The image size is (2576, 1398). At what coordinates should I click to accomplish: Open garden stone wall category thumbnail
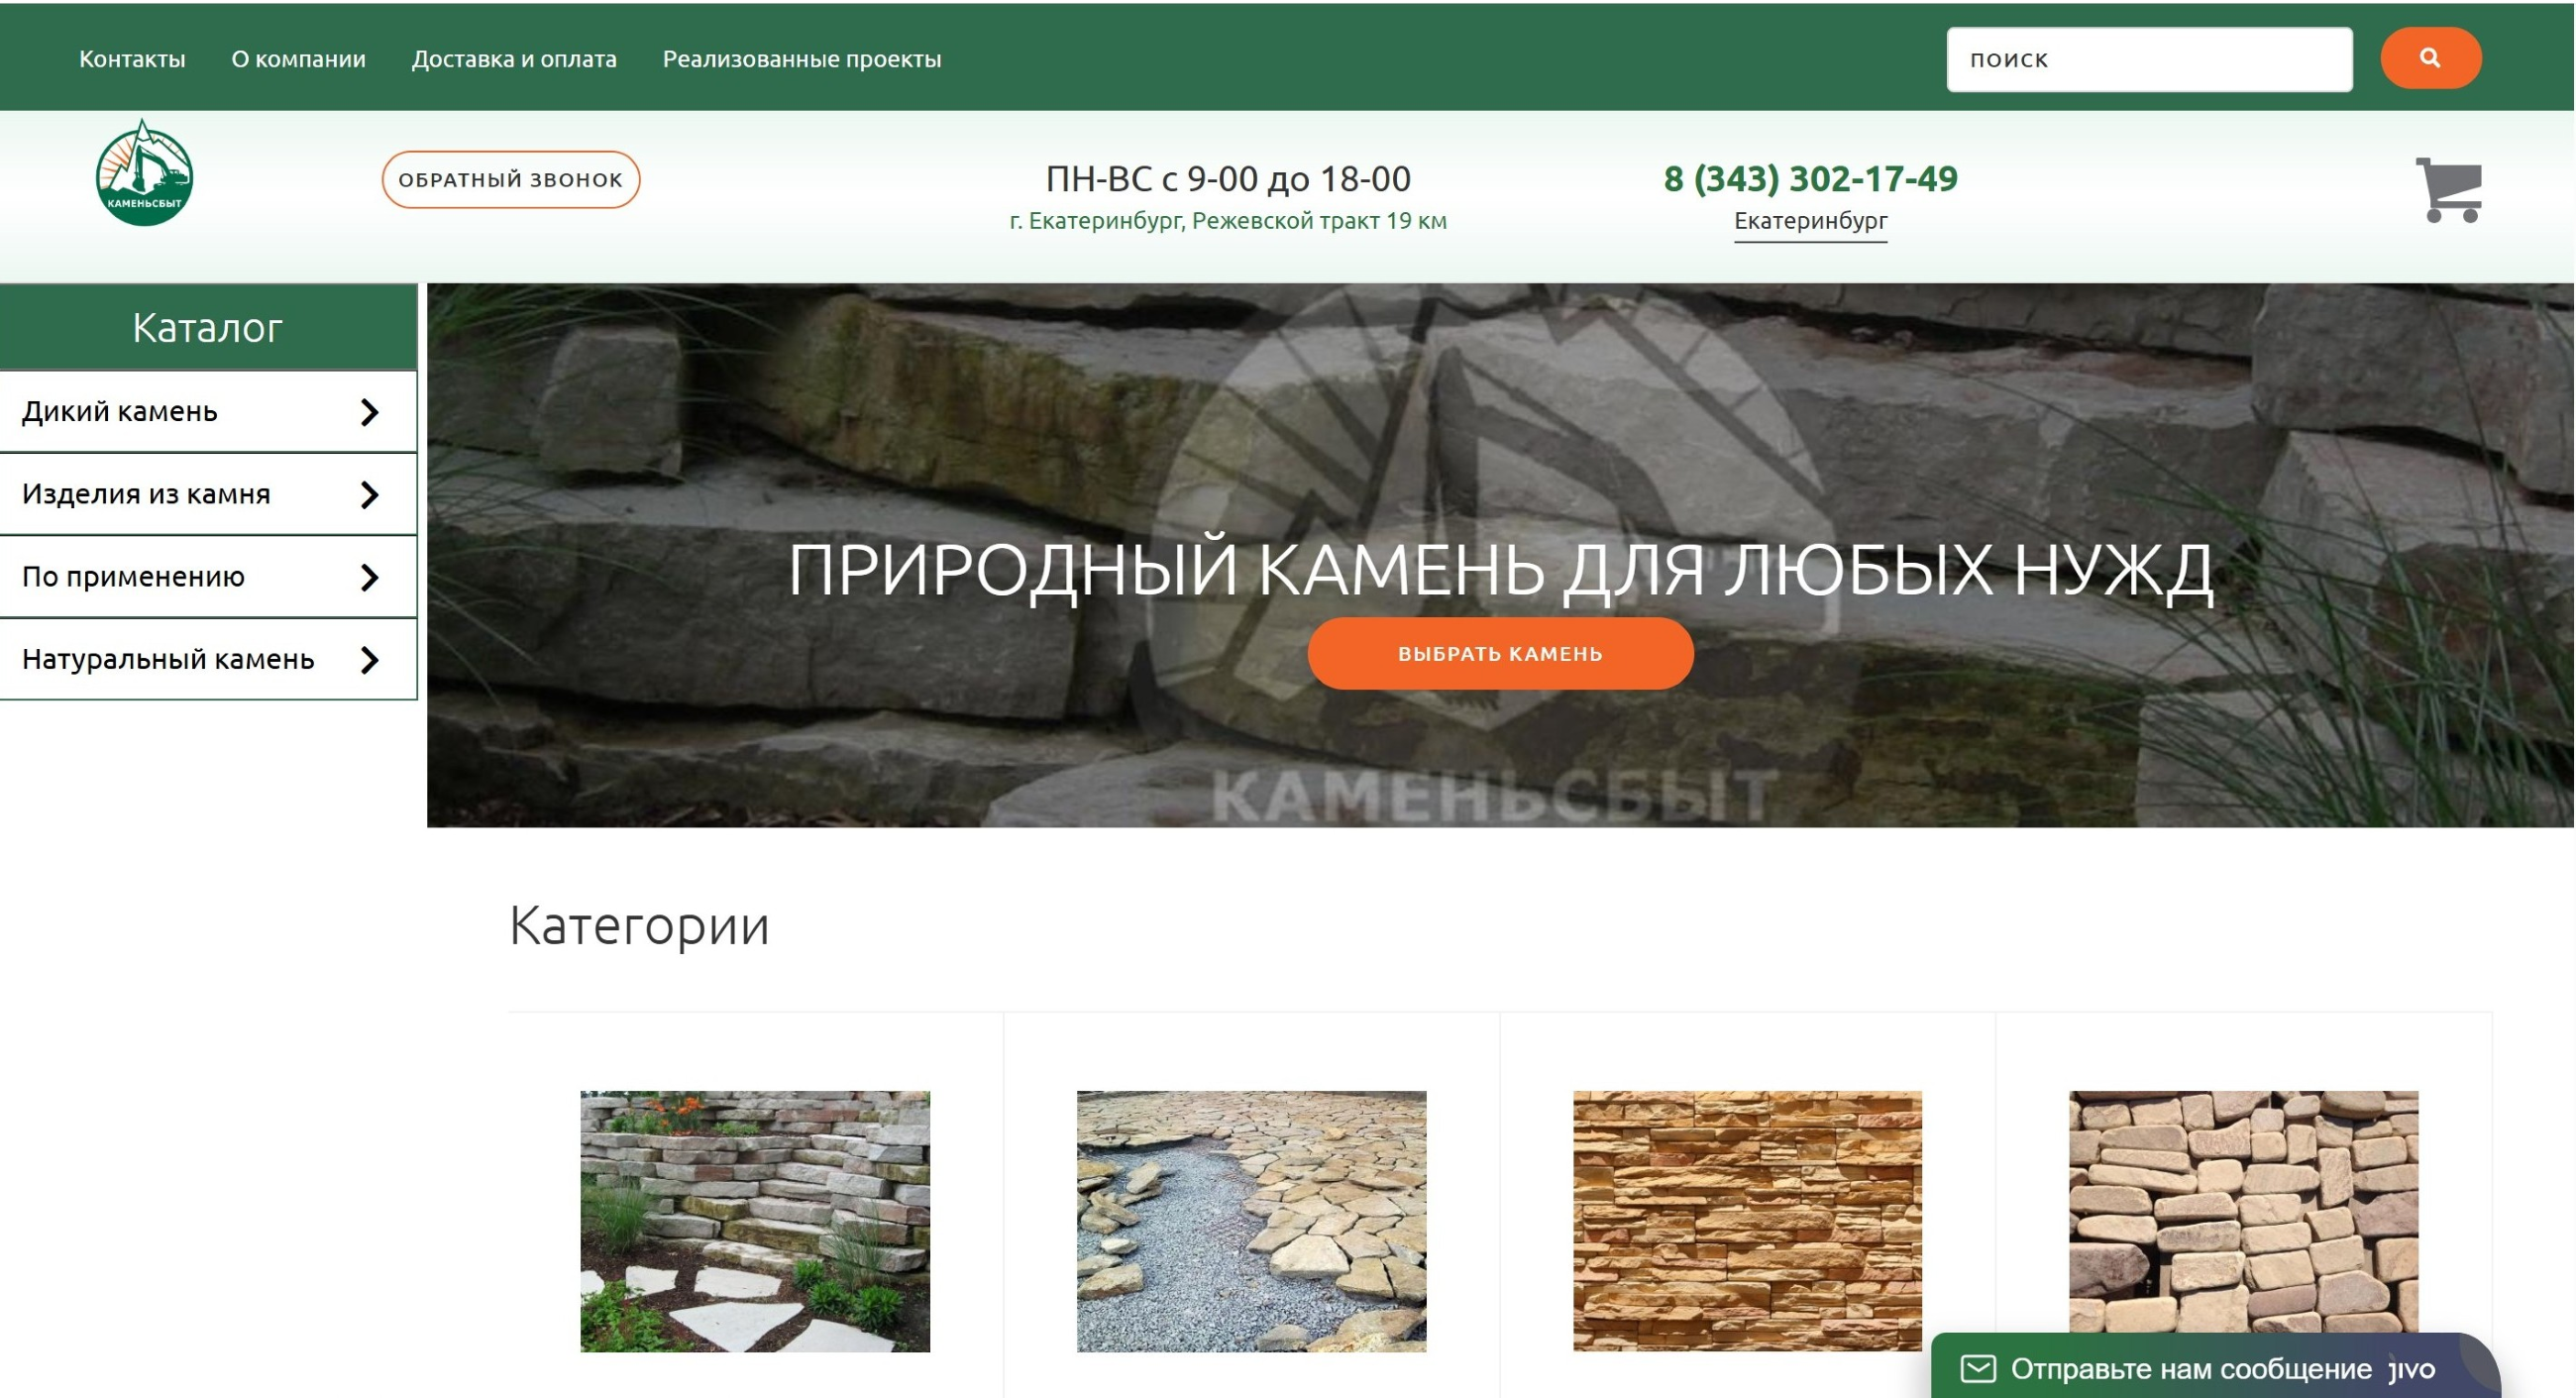pyautogui.click(x=755, y=1221)
